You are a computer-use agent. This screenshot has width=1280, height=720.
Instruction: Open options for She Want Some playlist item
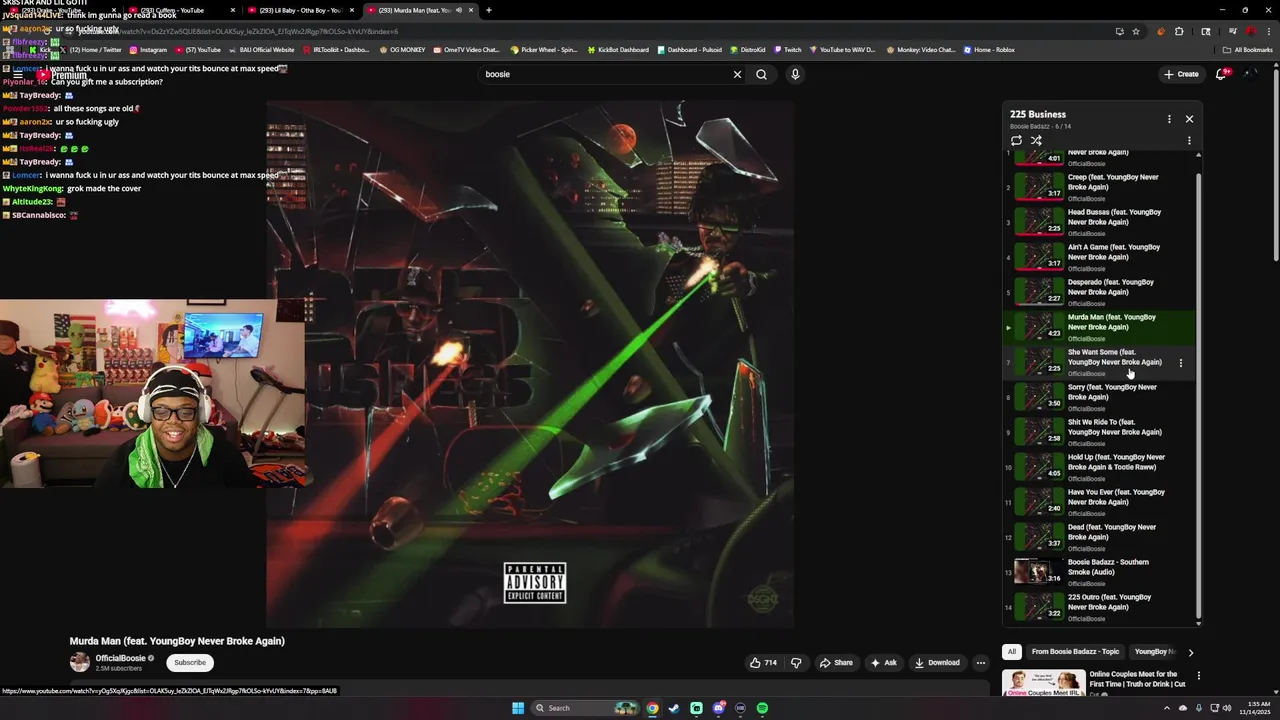[x=1180, y=363]
